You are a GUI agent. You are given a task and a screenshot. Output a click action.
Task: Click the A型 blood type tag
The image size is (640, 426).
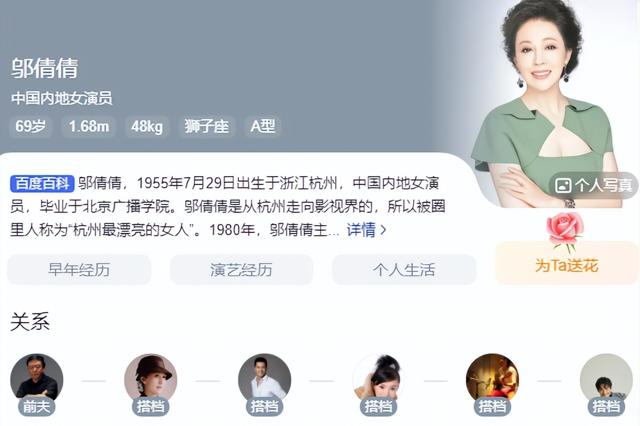(x=262, y=126)
